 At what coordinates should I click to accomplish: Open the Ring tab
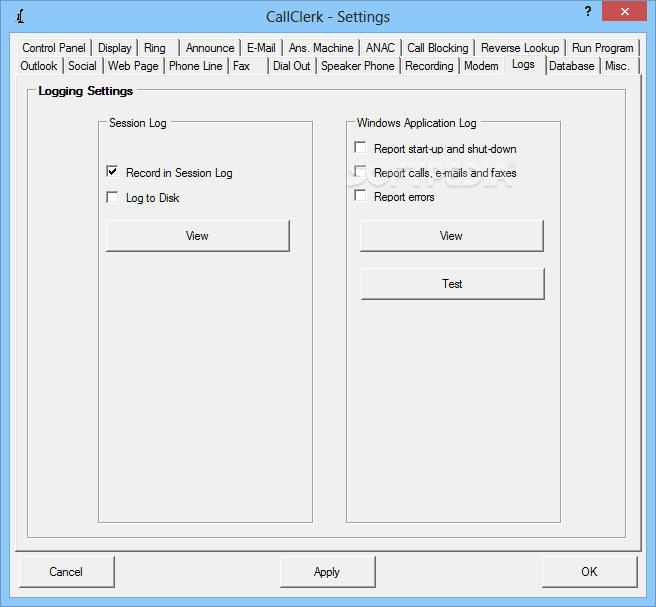point(159,48)
